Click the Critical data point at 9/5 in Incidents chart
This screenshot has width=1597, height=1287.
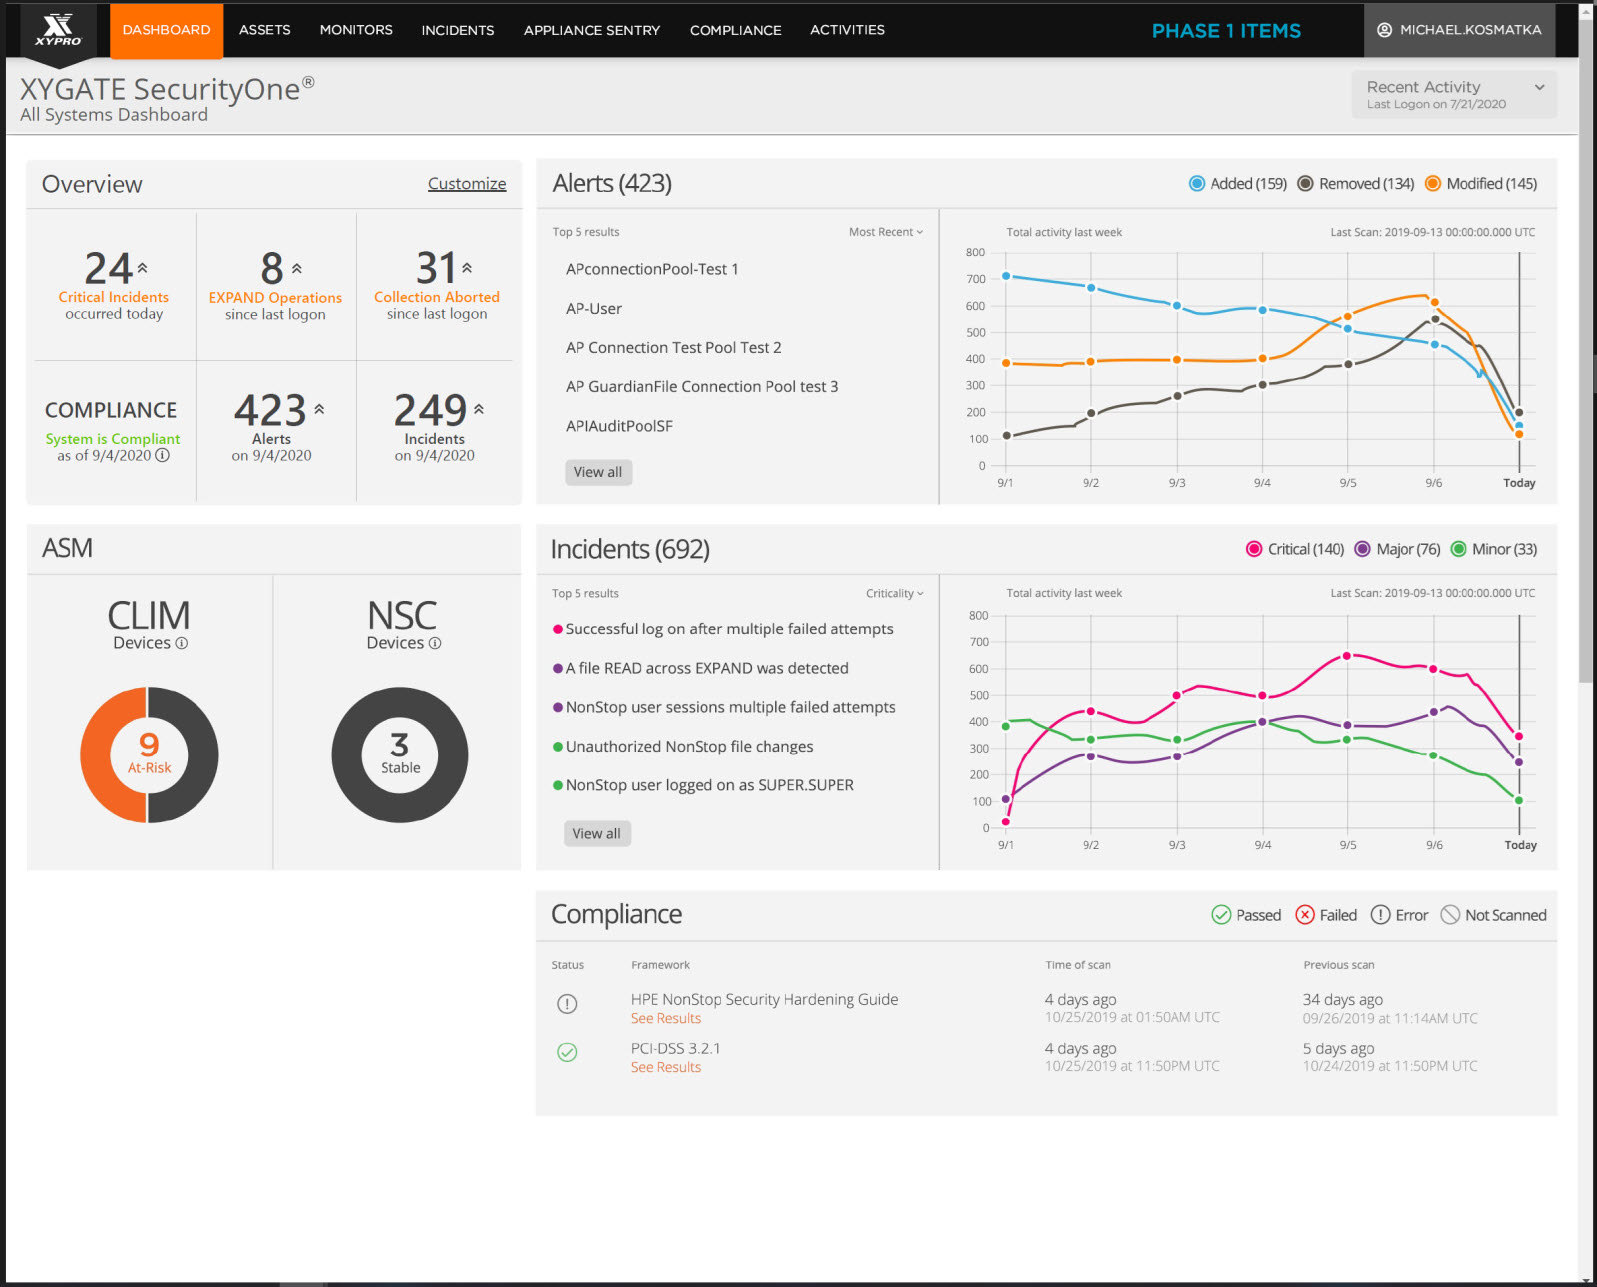point(1347,656)
